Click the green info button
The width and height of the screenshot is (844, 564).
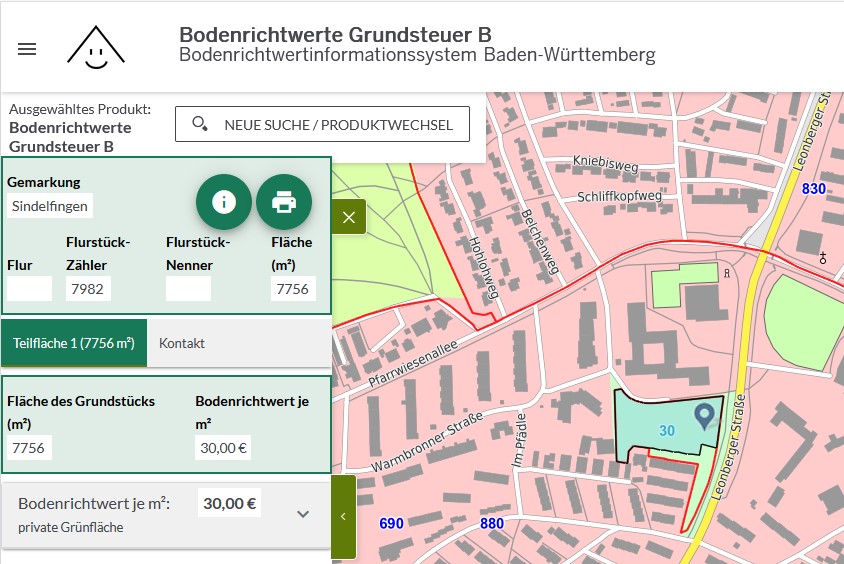(x=223, y=202)
